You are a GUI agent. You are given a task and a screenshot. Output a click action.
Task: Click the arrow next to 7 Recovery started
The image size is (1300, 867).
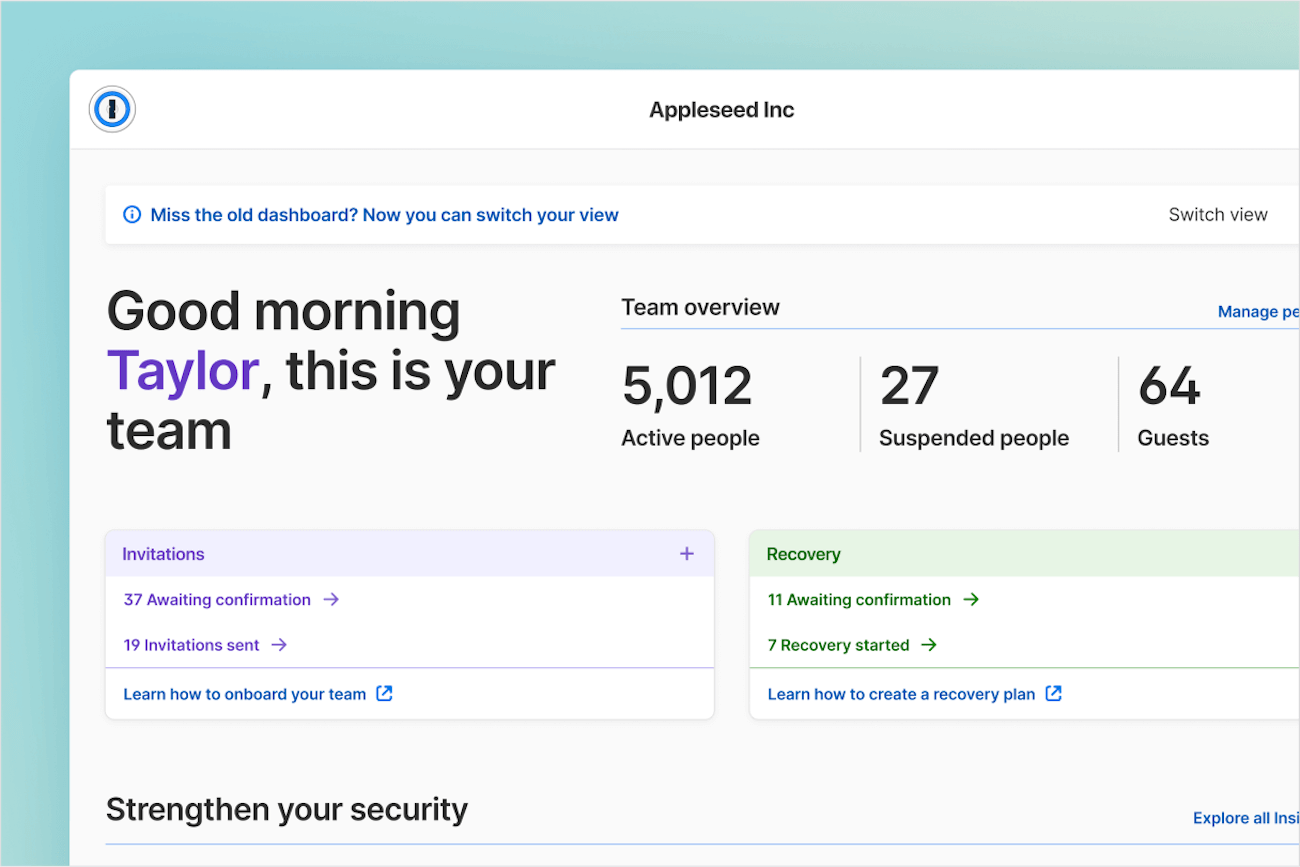click(x=930, y=645)
